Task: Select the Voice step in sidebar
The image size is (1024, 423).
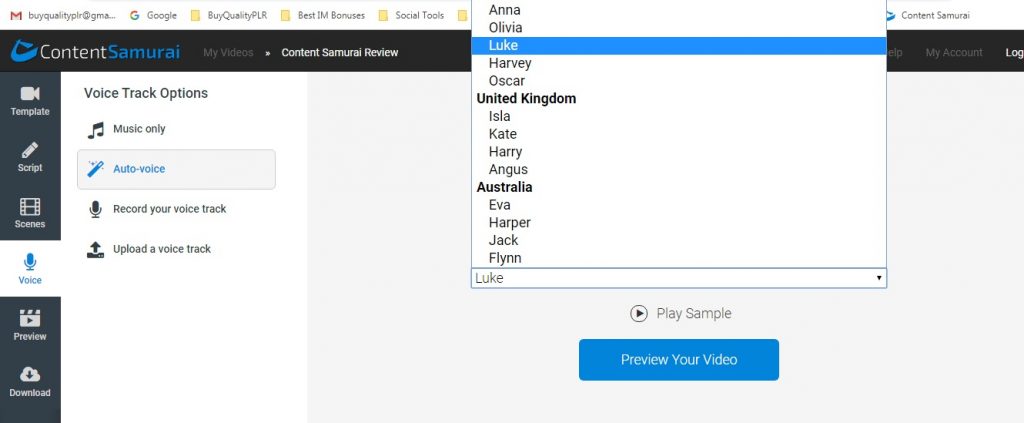Action: click(x=30, y=269)
